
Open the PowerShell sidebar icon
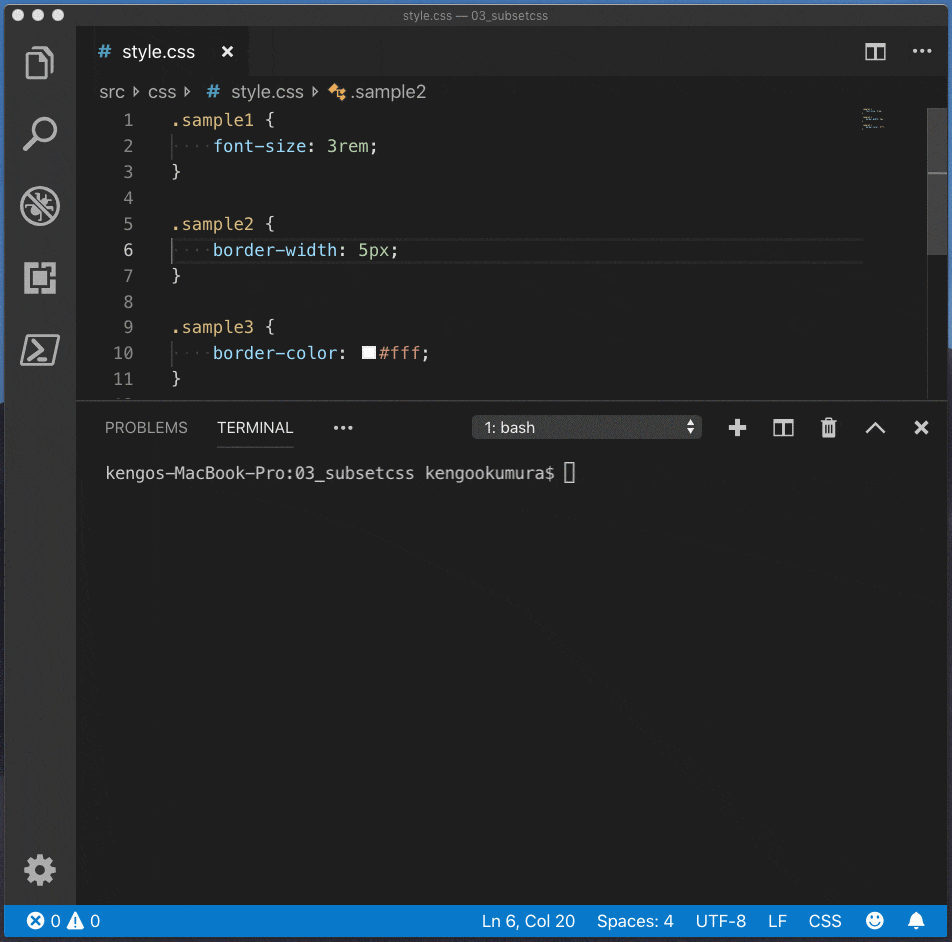(40, 350)
